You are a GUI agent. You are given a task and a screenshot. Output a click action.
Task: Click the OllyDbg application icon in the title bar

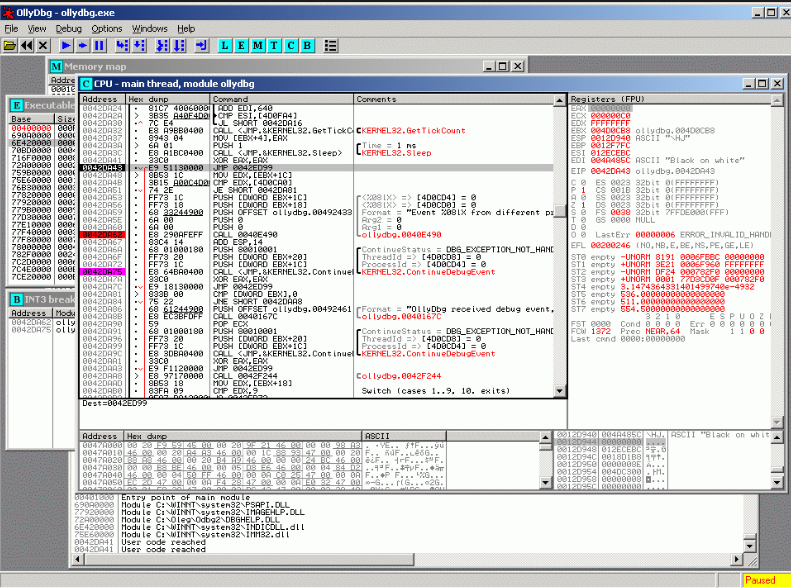9,13
